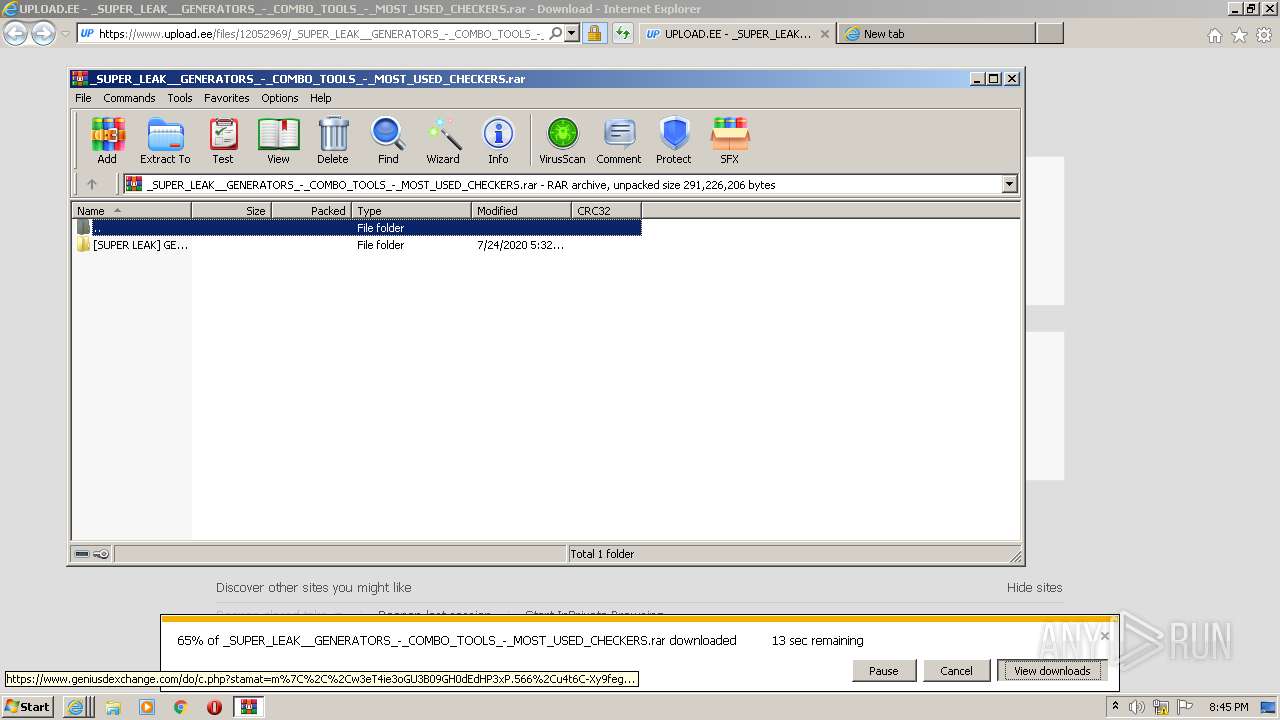
Task: Open the WinRAR File menu
Action: tap(83, 98)
